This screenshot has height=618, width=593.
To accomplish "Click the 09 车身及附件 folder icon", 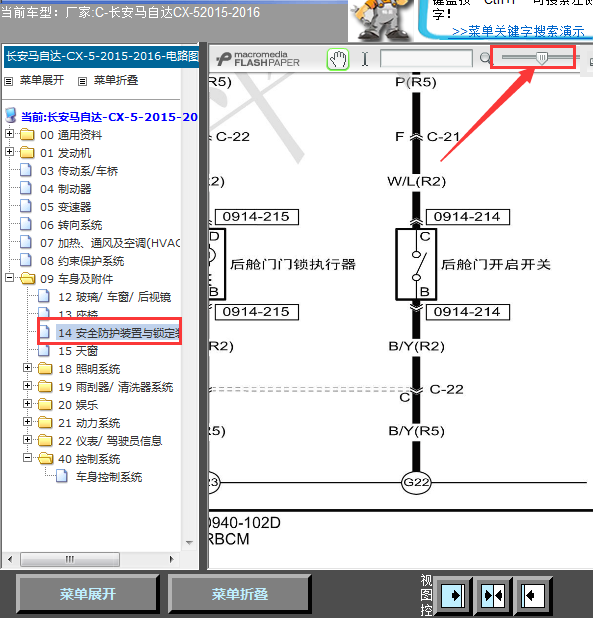I will [x=27, y=278].
